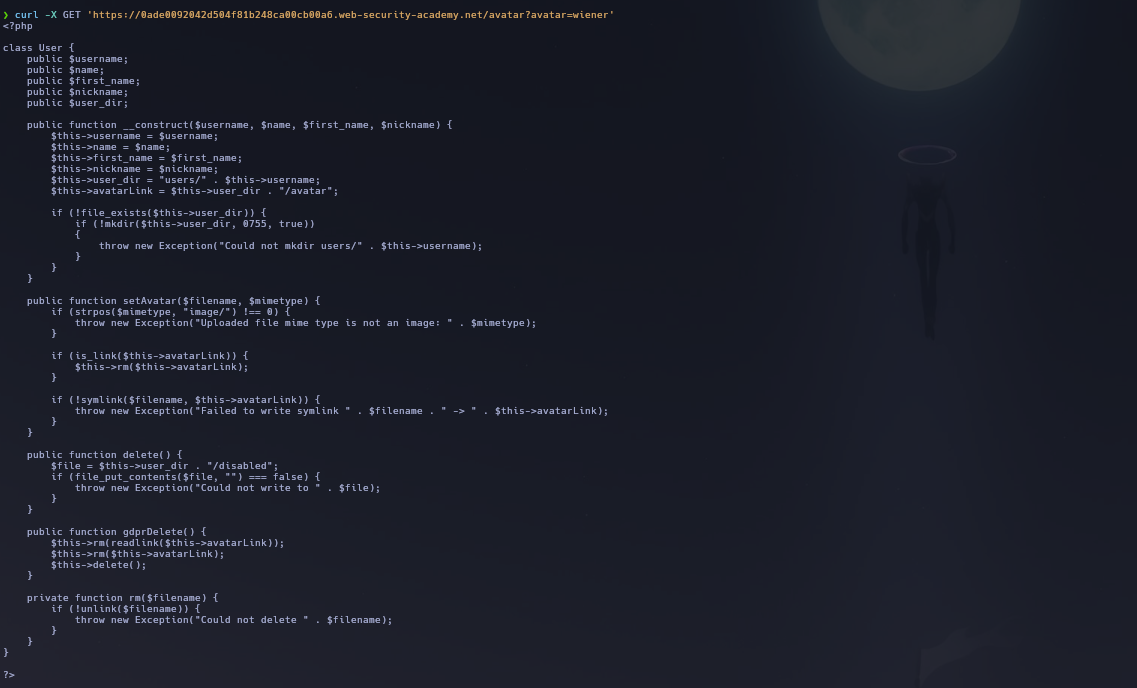Click the prompt arrow before curl

(6, 14)
